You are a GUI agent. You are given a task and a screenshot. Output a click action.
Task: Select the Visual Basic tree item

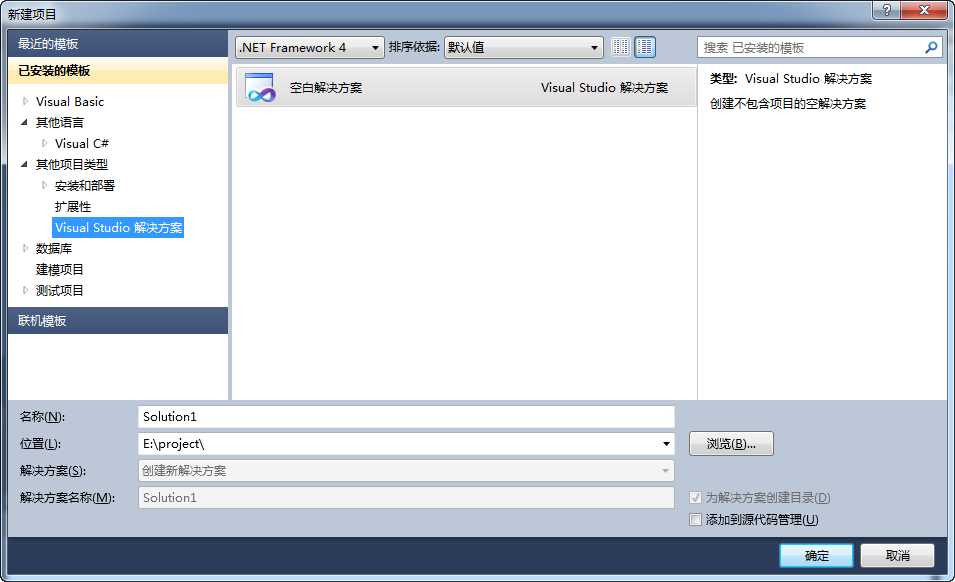(69, 102)
